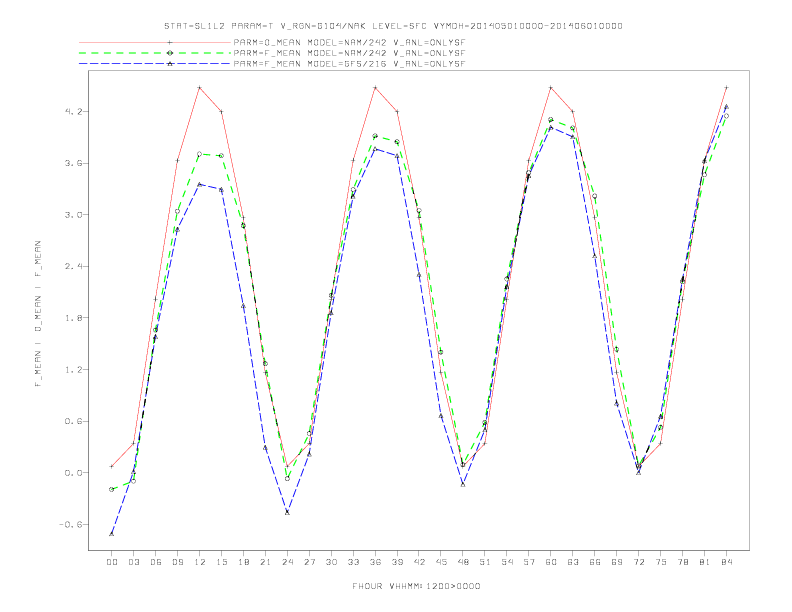This screenshot has height=612, width=792.
Task: Click the 72 forecast hour tick label
Action: point(639,562)
